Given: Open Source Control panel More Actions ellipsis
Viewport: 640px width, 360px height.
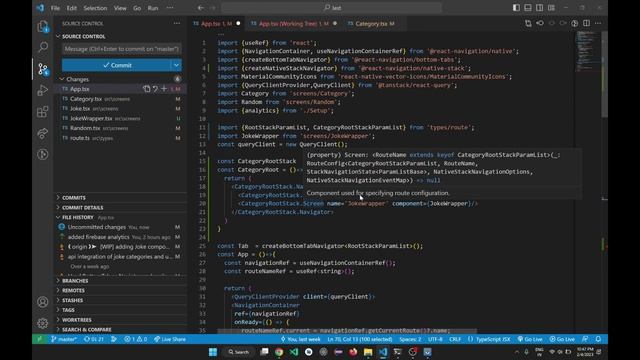Looking at the screenshot, I should pyautogui.click(x=177, y=23).
